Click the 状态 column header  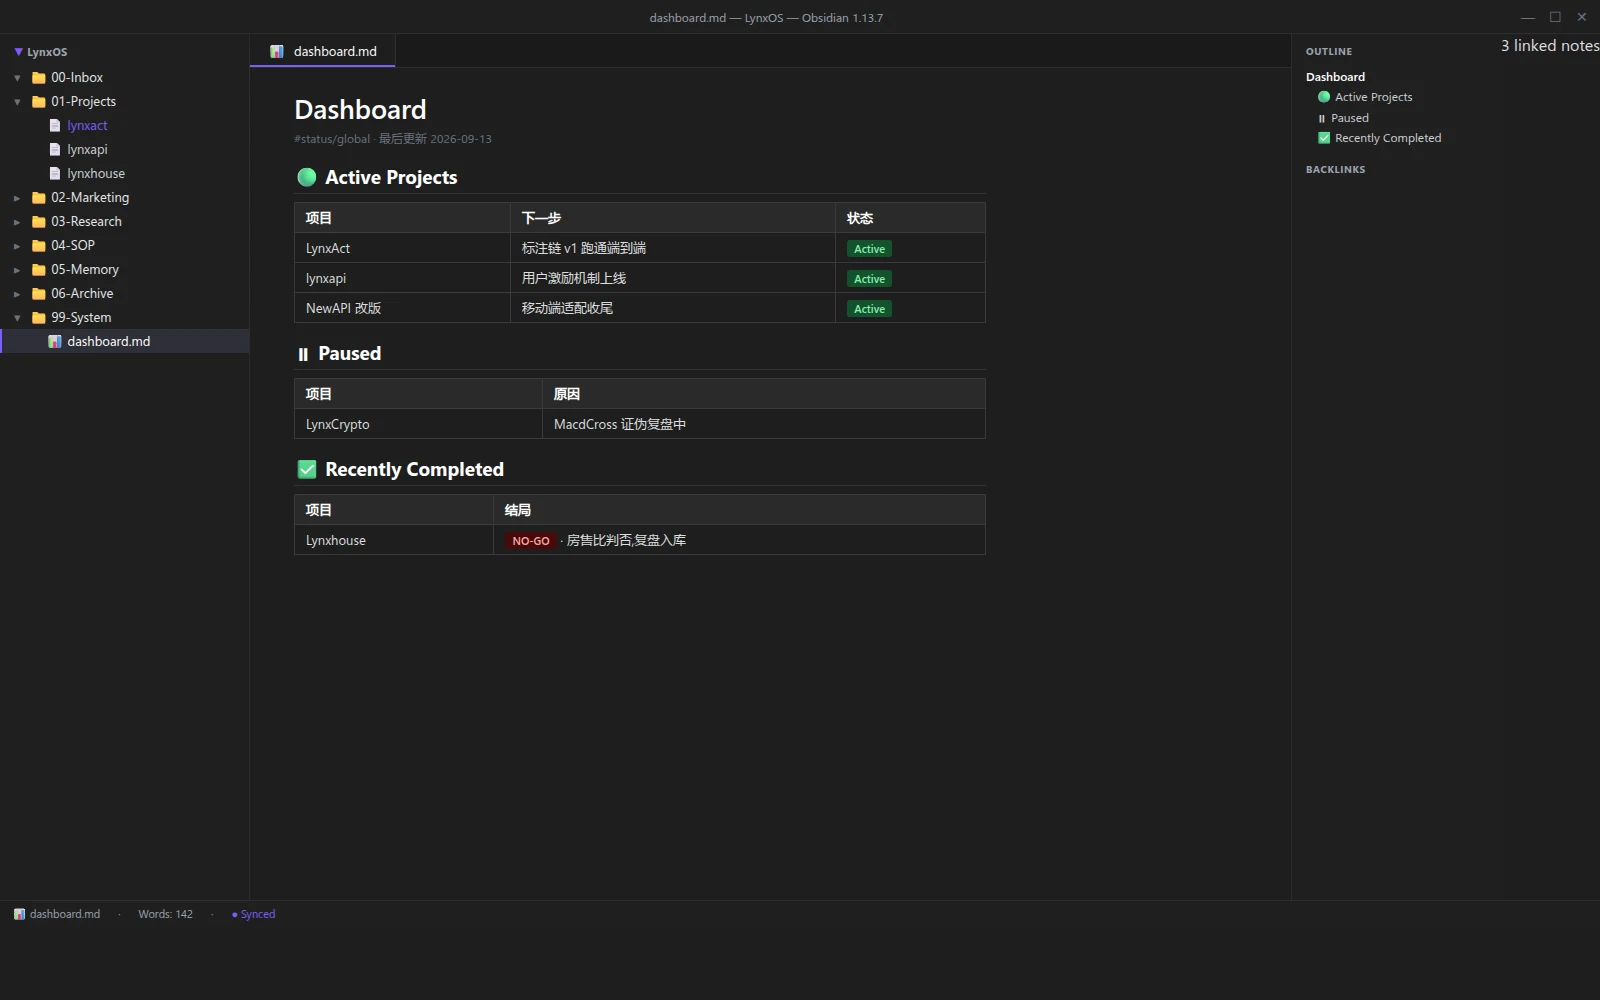point(910,218)
